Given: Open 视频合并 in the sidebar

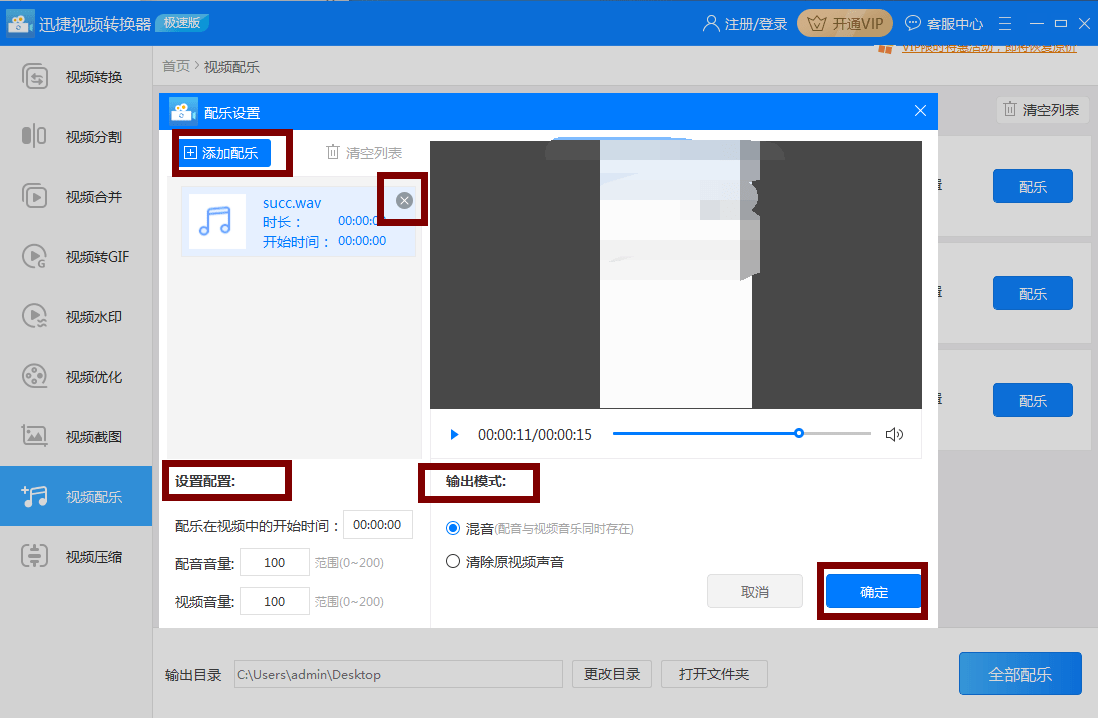Looking at the screenshot, I should [x=76, y=197].
